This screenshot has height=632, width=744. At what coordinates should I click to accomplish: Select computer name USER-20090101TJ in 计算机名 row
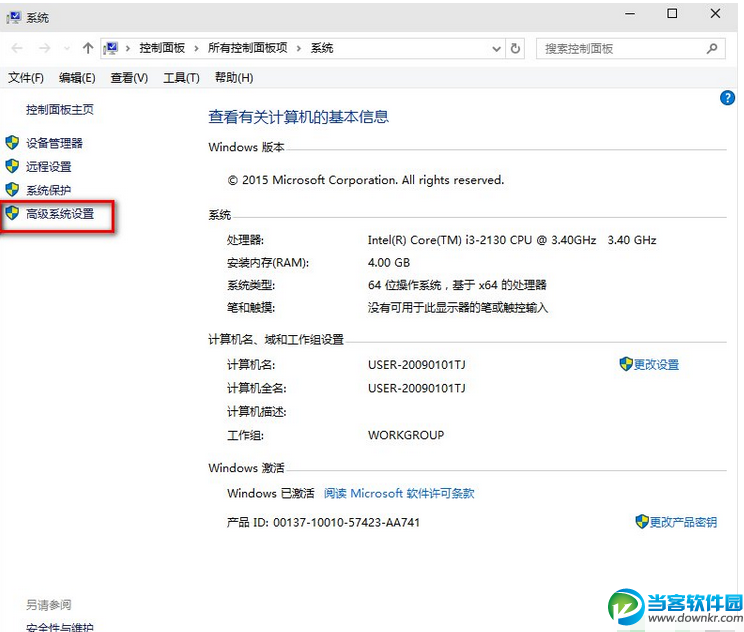[x=417, y=365]
